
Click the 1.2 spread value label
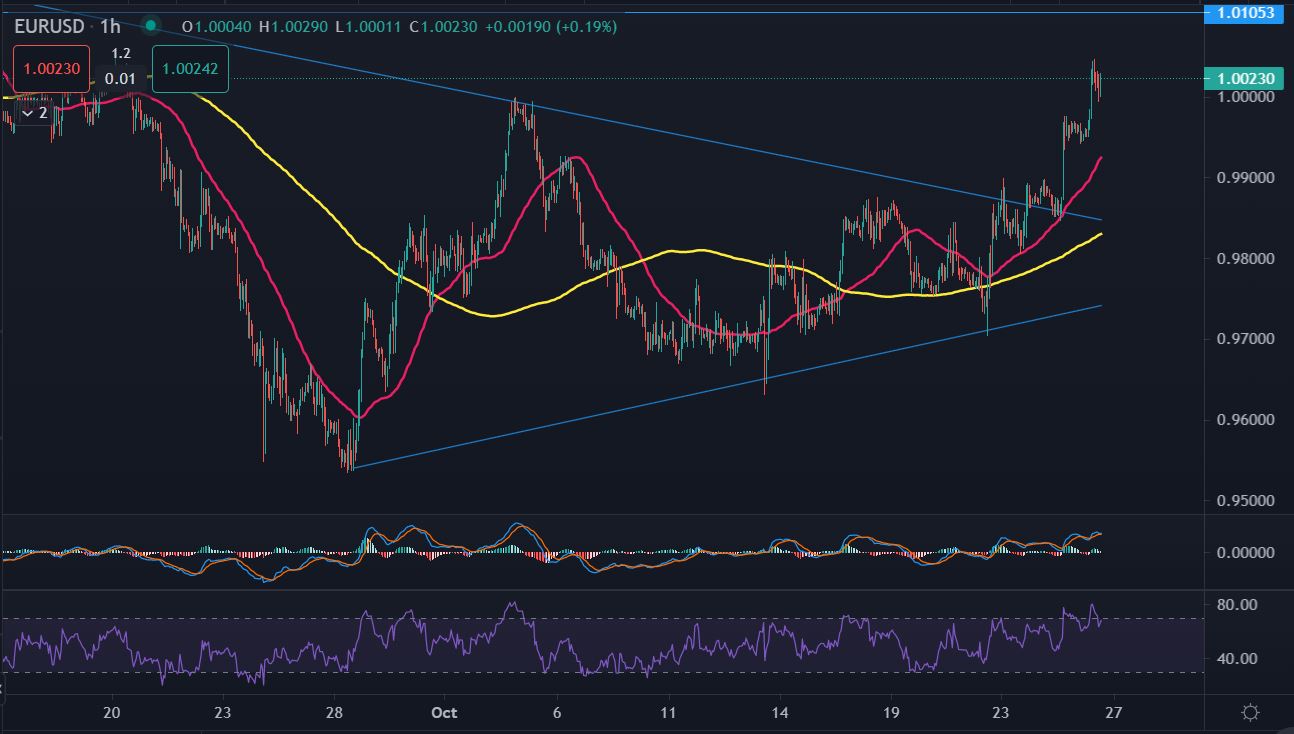coord(120,54)
